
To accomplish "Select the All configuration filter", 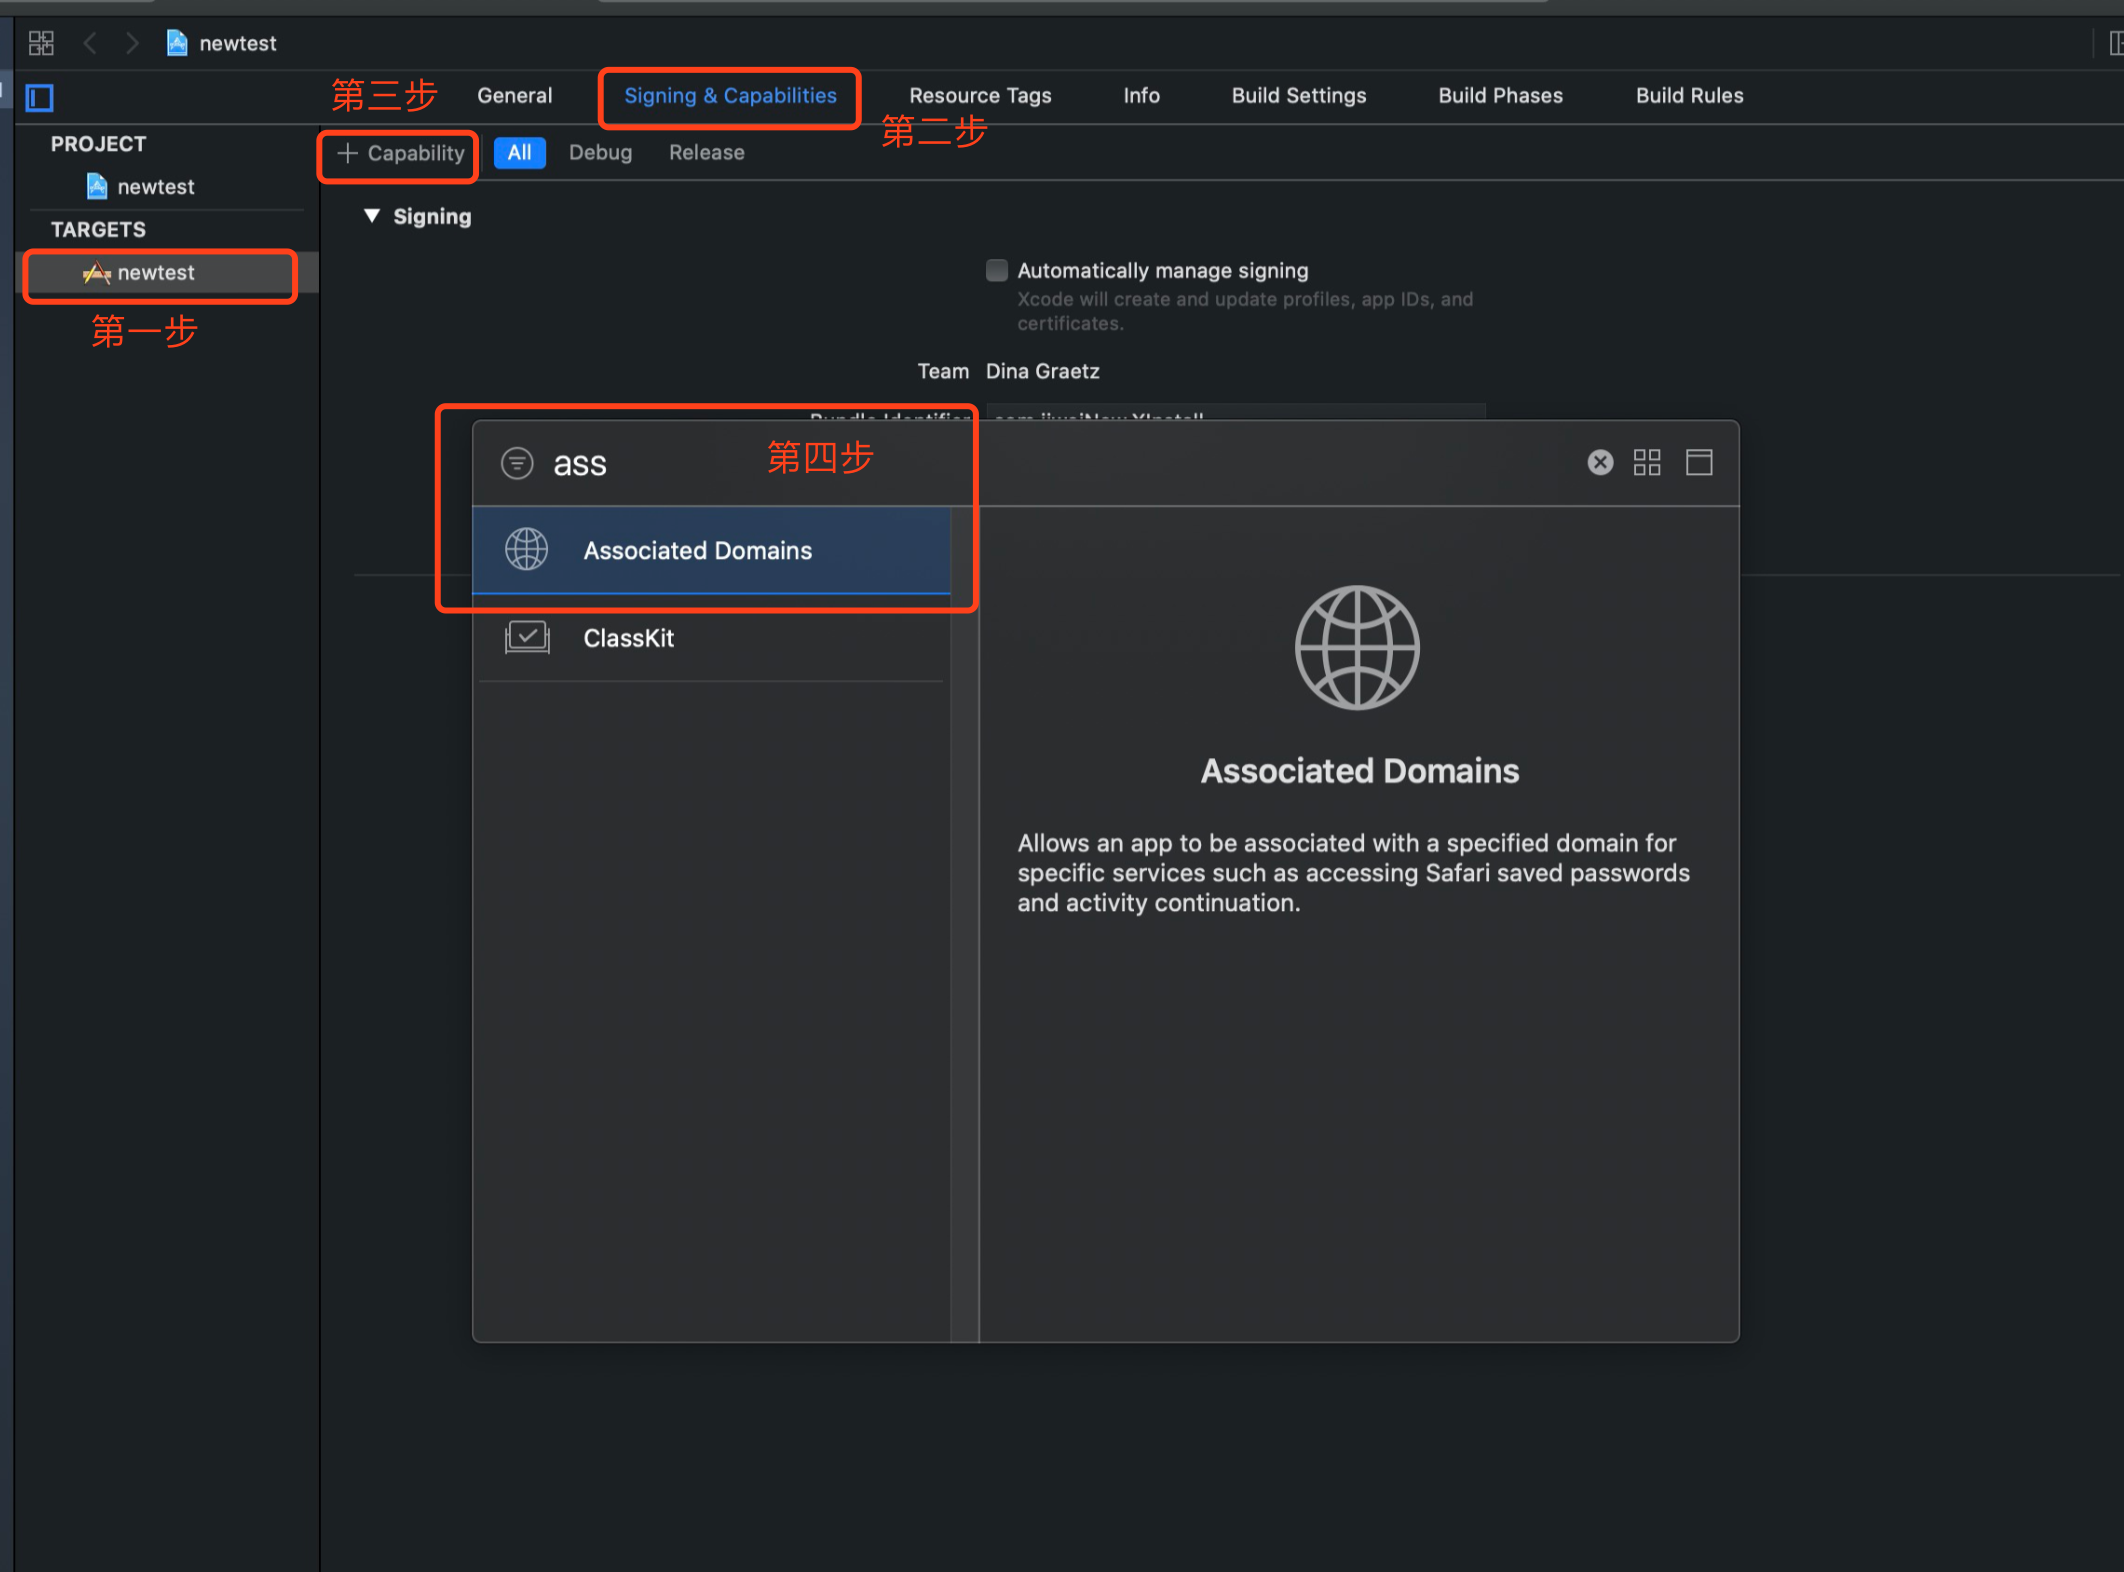I will (x=519, y=153).
